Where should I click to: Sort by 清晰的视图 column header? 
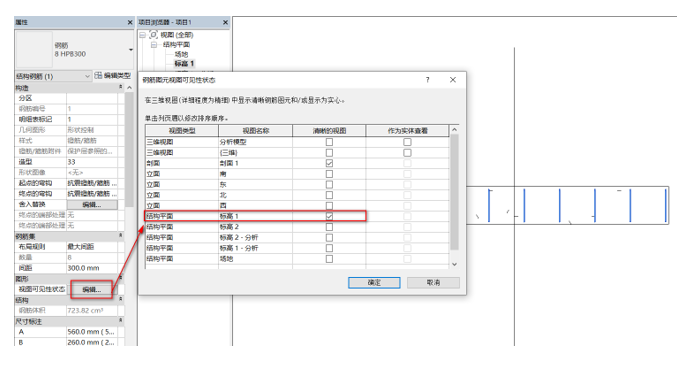[x=329, y=130]
